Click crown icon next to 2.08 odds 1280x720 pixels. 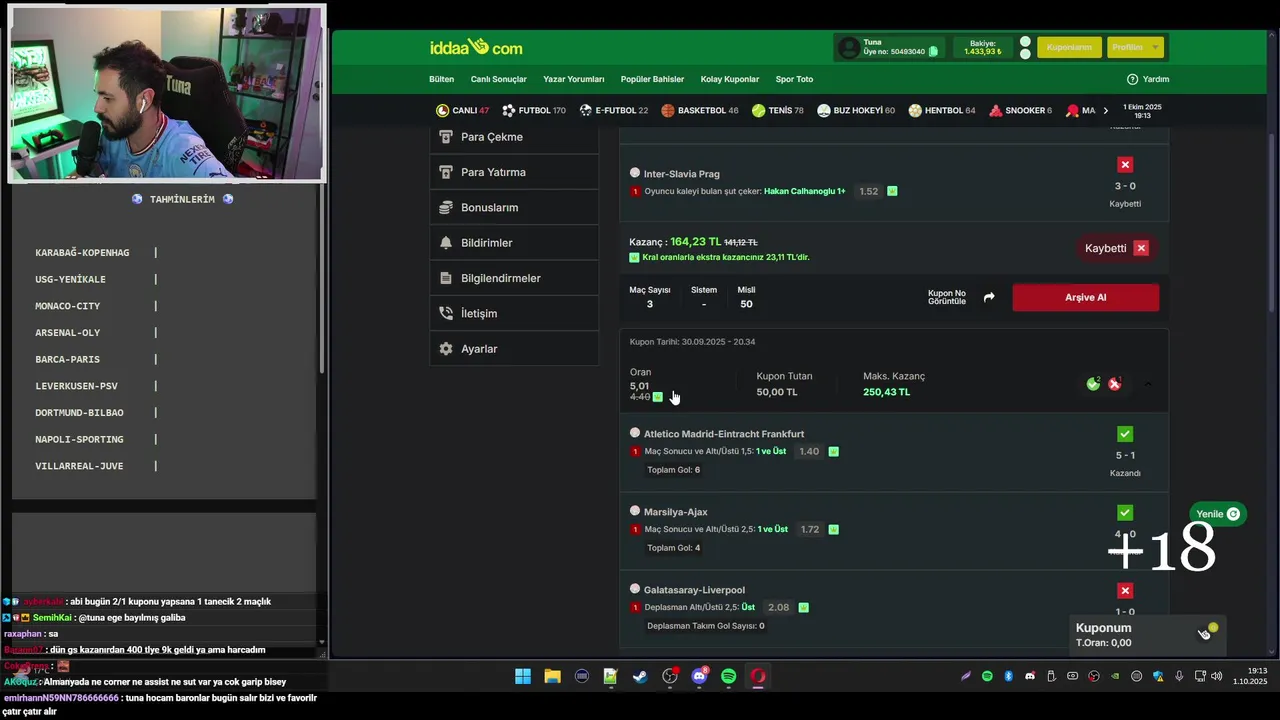803,607
